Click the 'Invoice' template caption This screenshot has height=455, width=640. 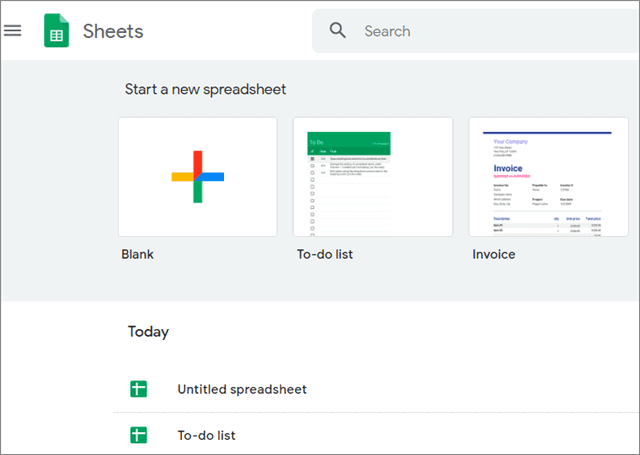[494, 254]
